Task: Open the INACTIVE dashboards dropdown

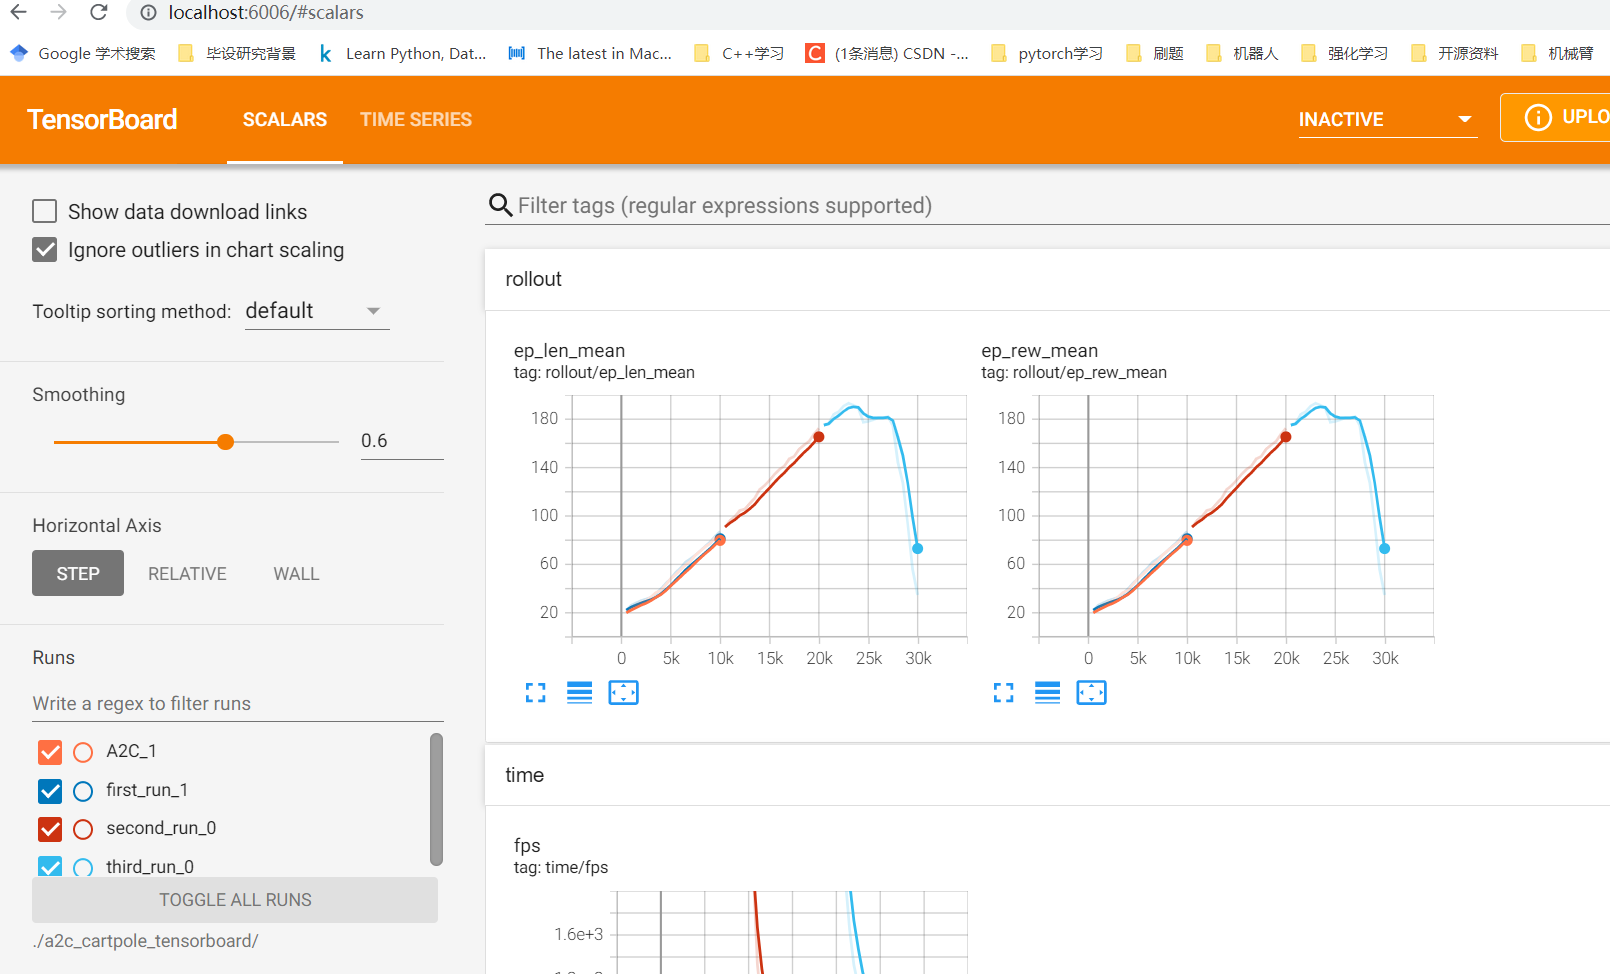Action: pos(1388,119)
